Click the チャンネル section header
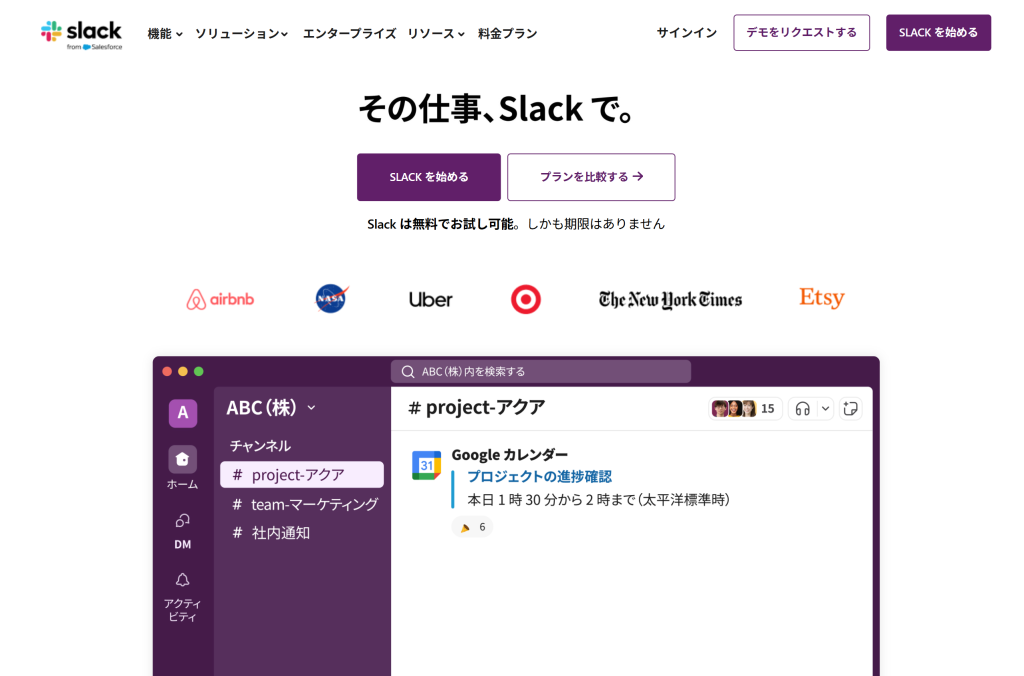 pyautogui.click(x=260, y=446)
